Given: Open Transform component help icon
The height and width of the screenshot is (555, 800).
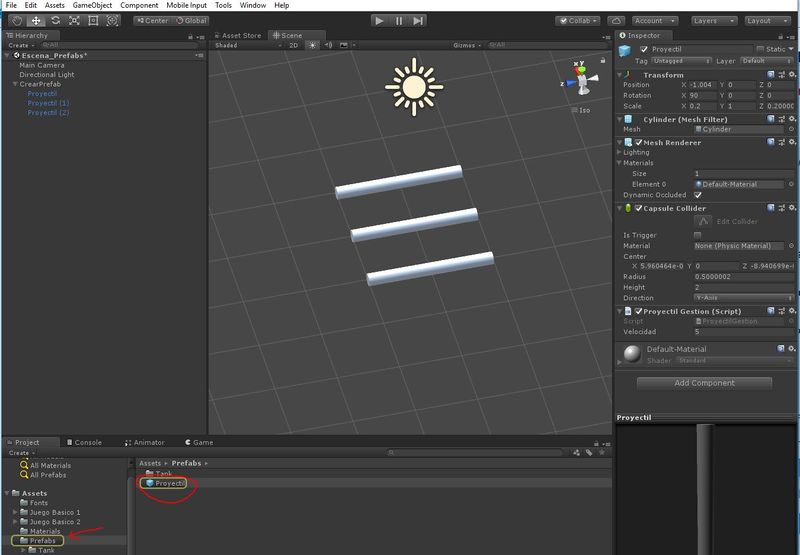Looking at the screenshot, I should point(771,74).
